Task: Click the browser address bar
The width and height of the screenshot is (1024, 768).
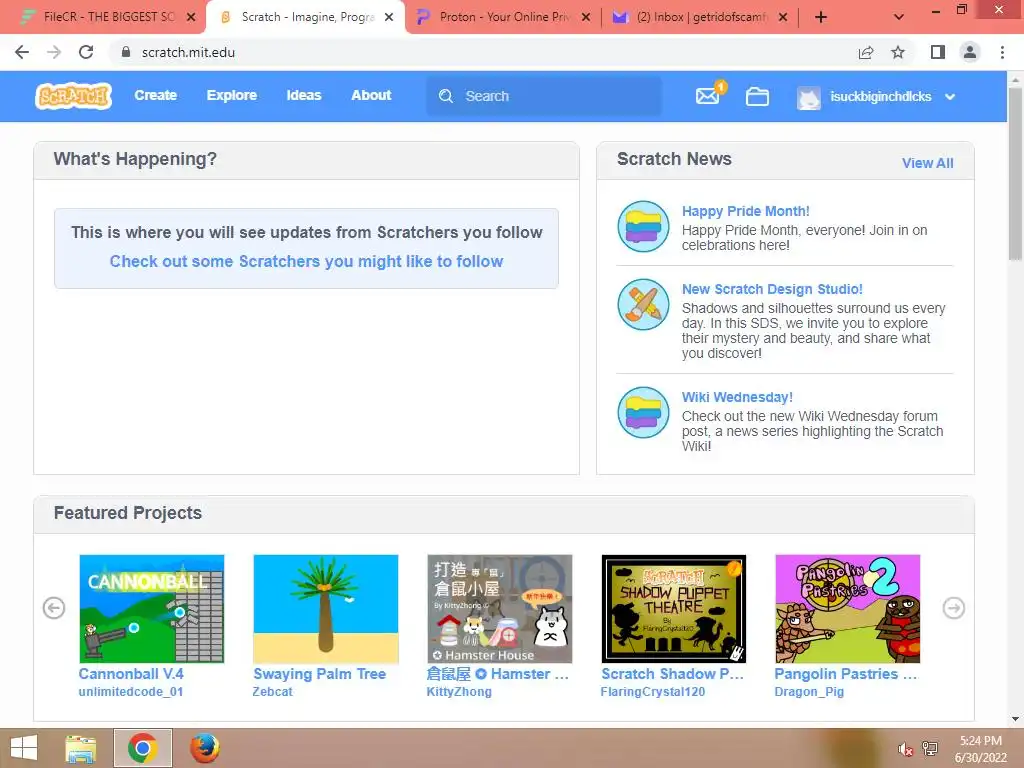Action: [483, 52]
